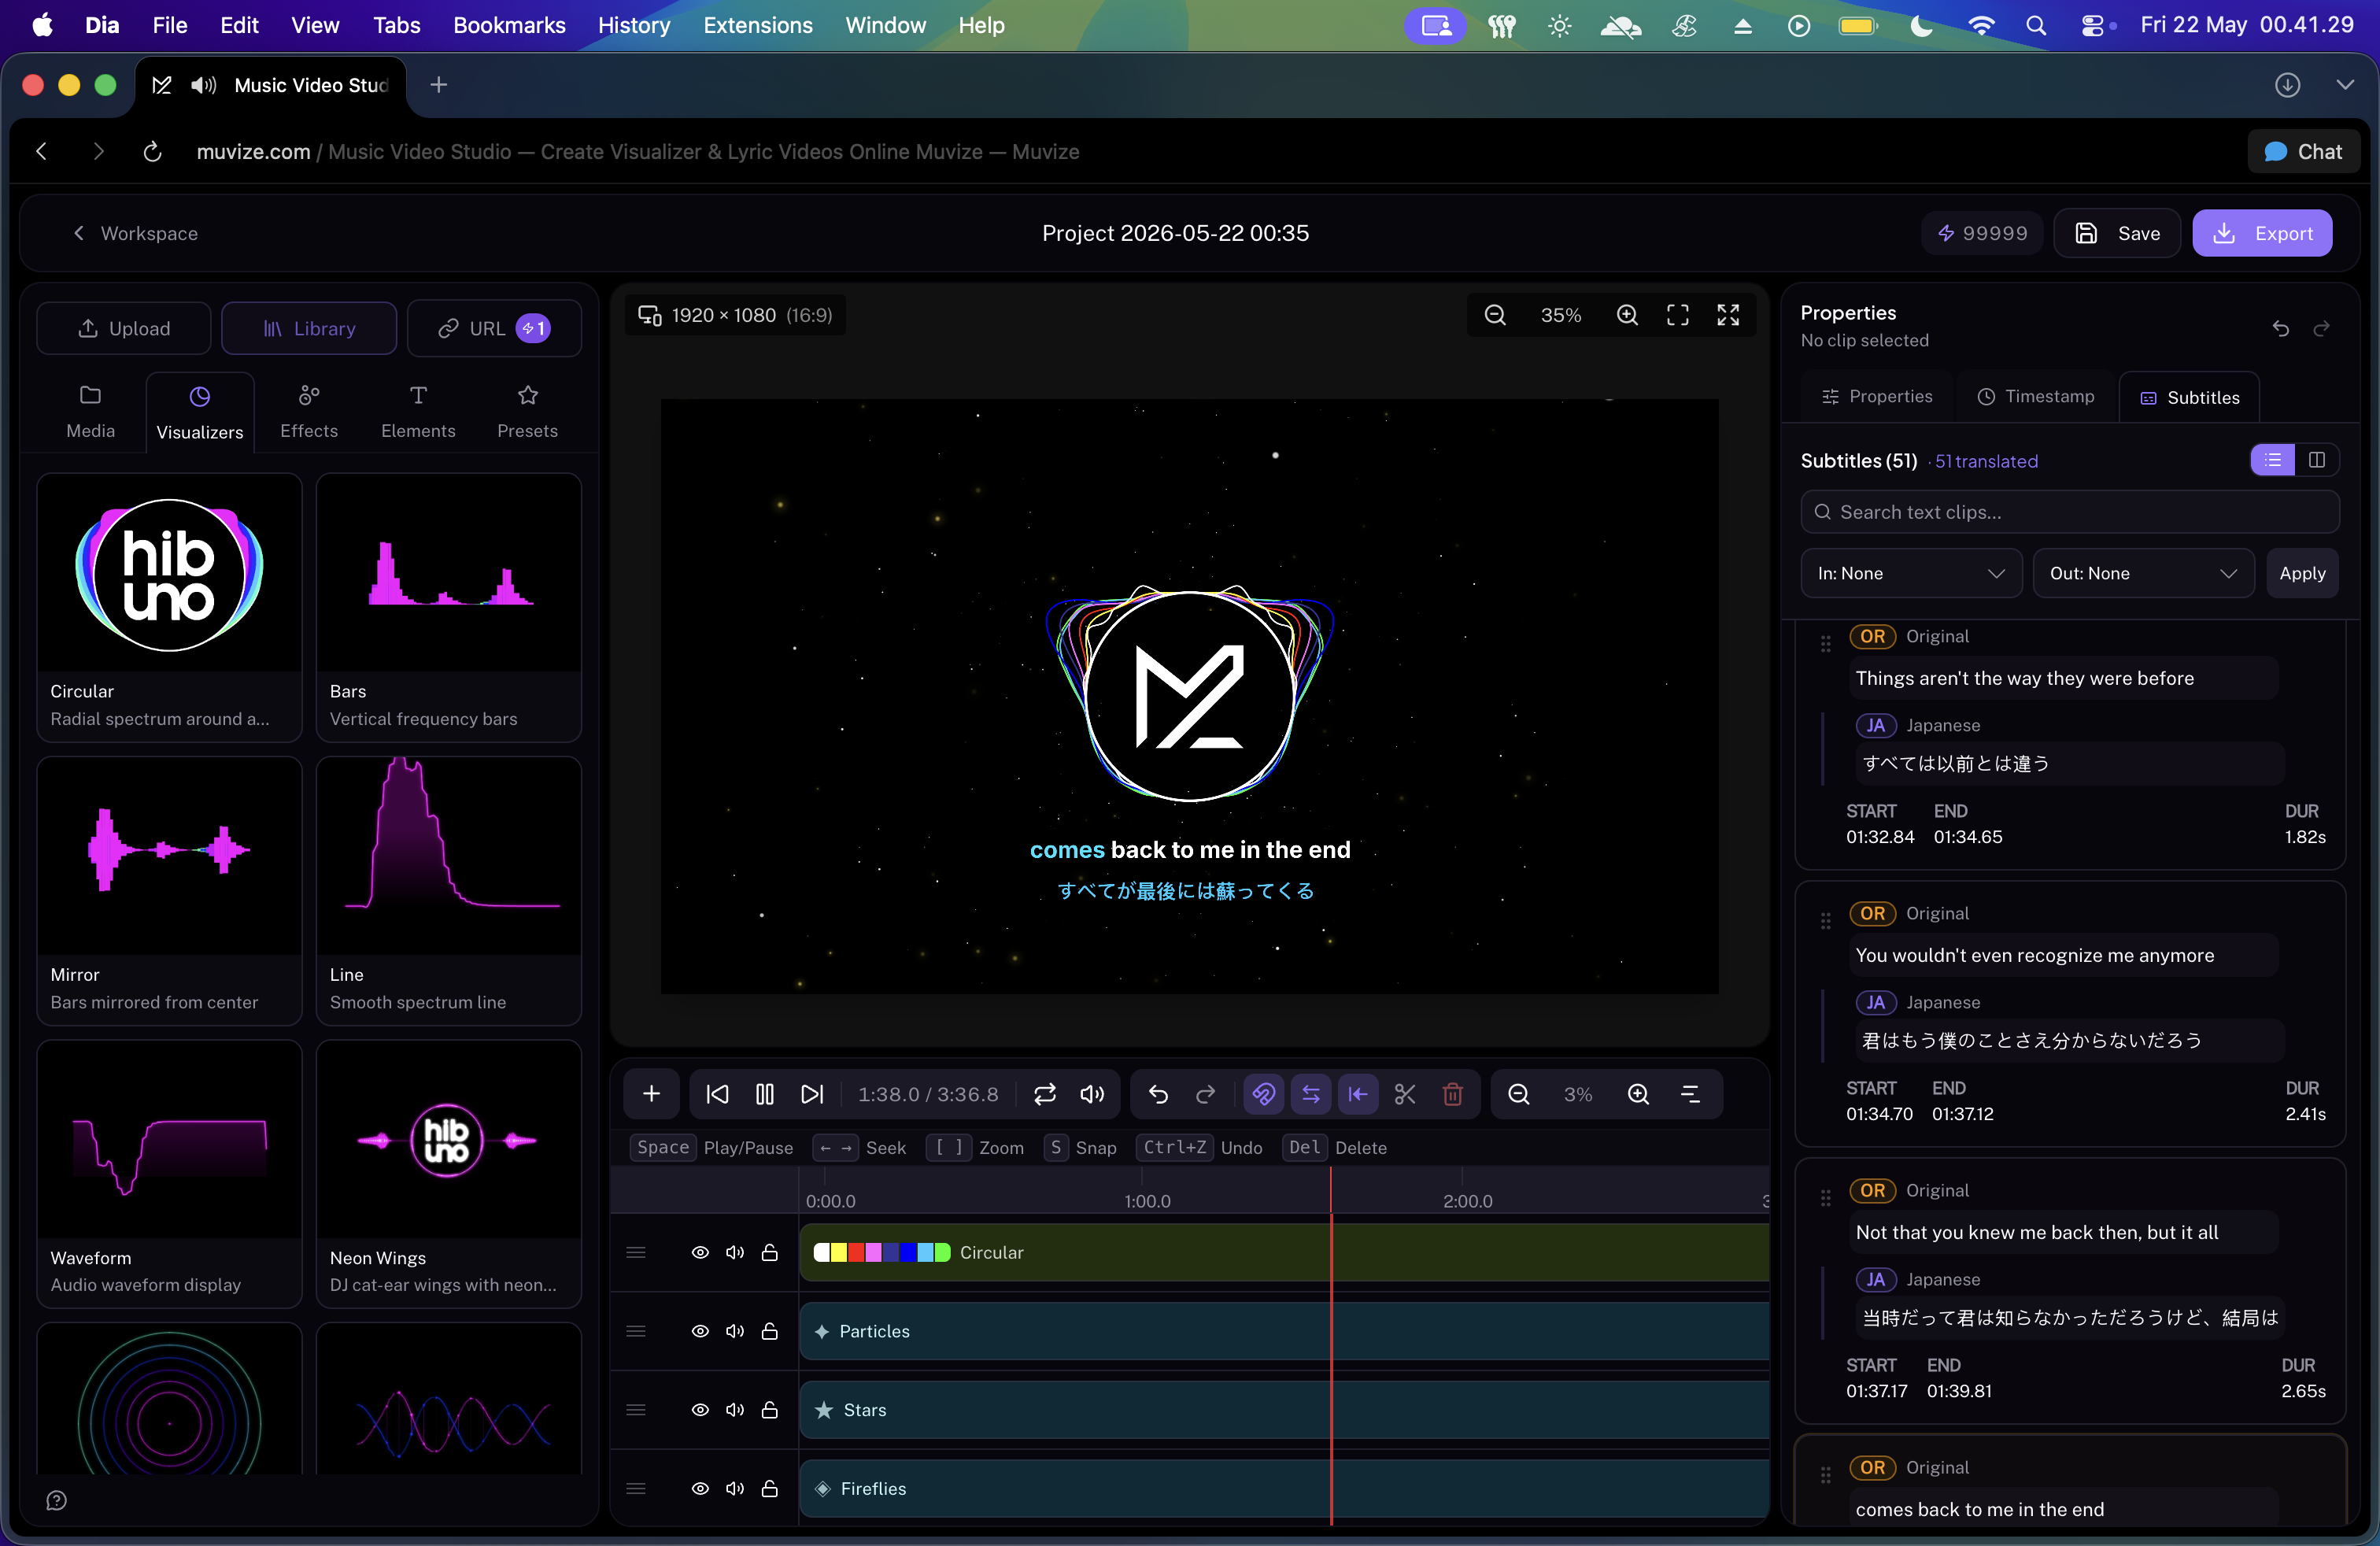The height and width of the screenshot is (1546, 2380).
Task: Switch to the Elements tab
Action: click(x=418, y=412)
